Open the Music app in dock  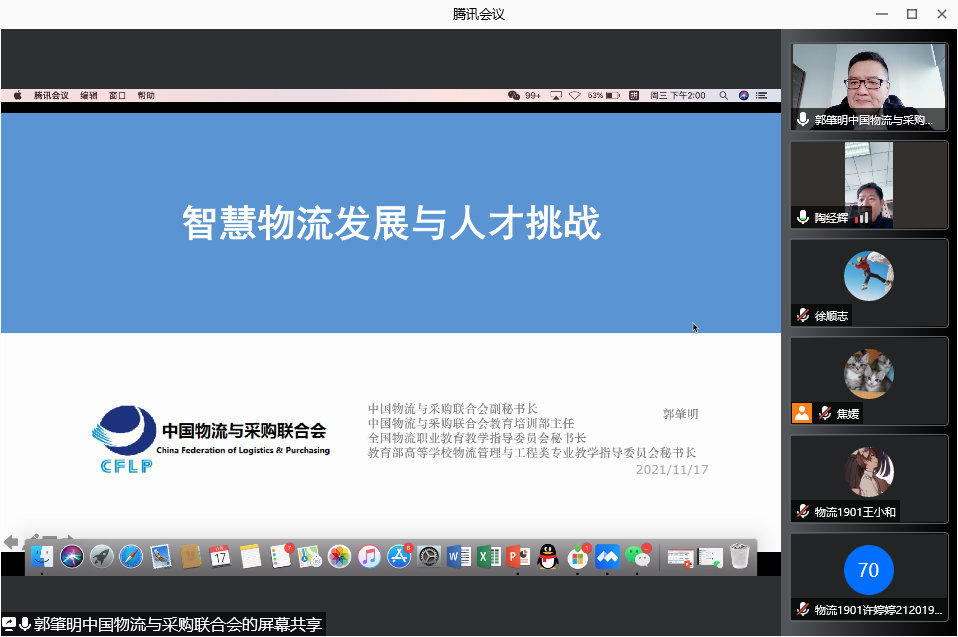coord(369,557)
